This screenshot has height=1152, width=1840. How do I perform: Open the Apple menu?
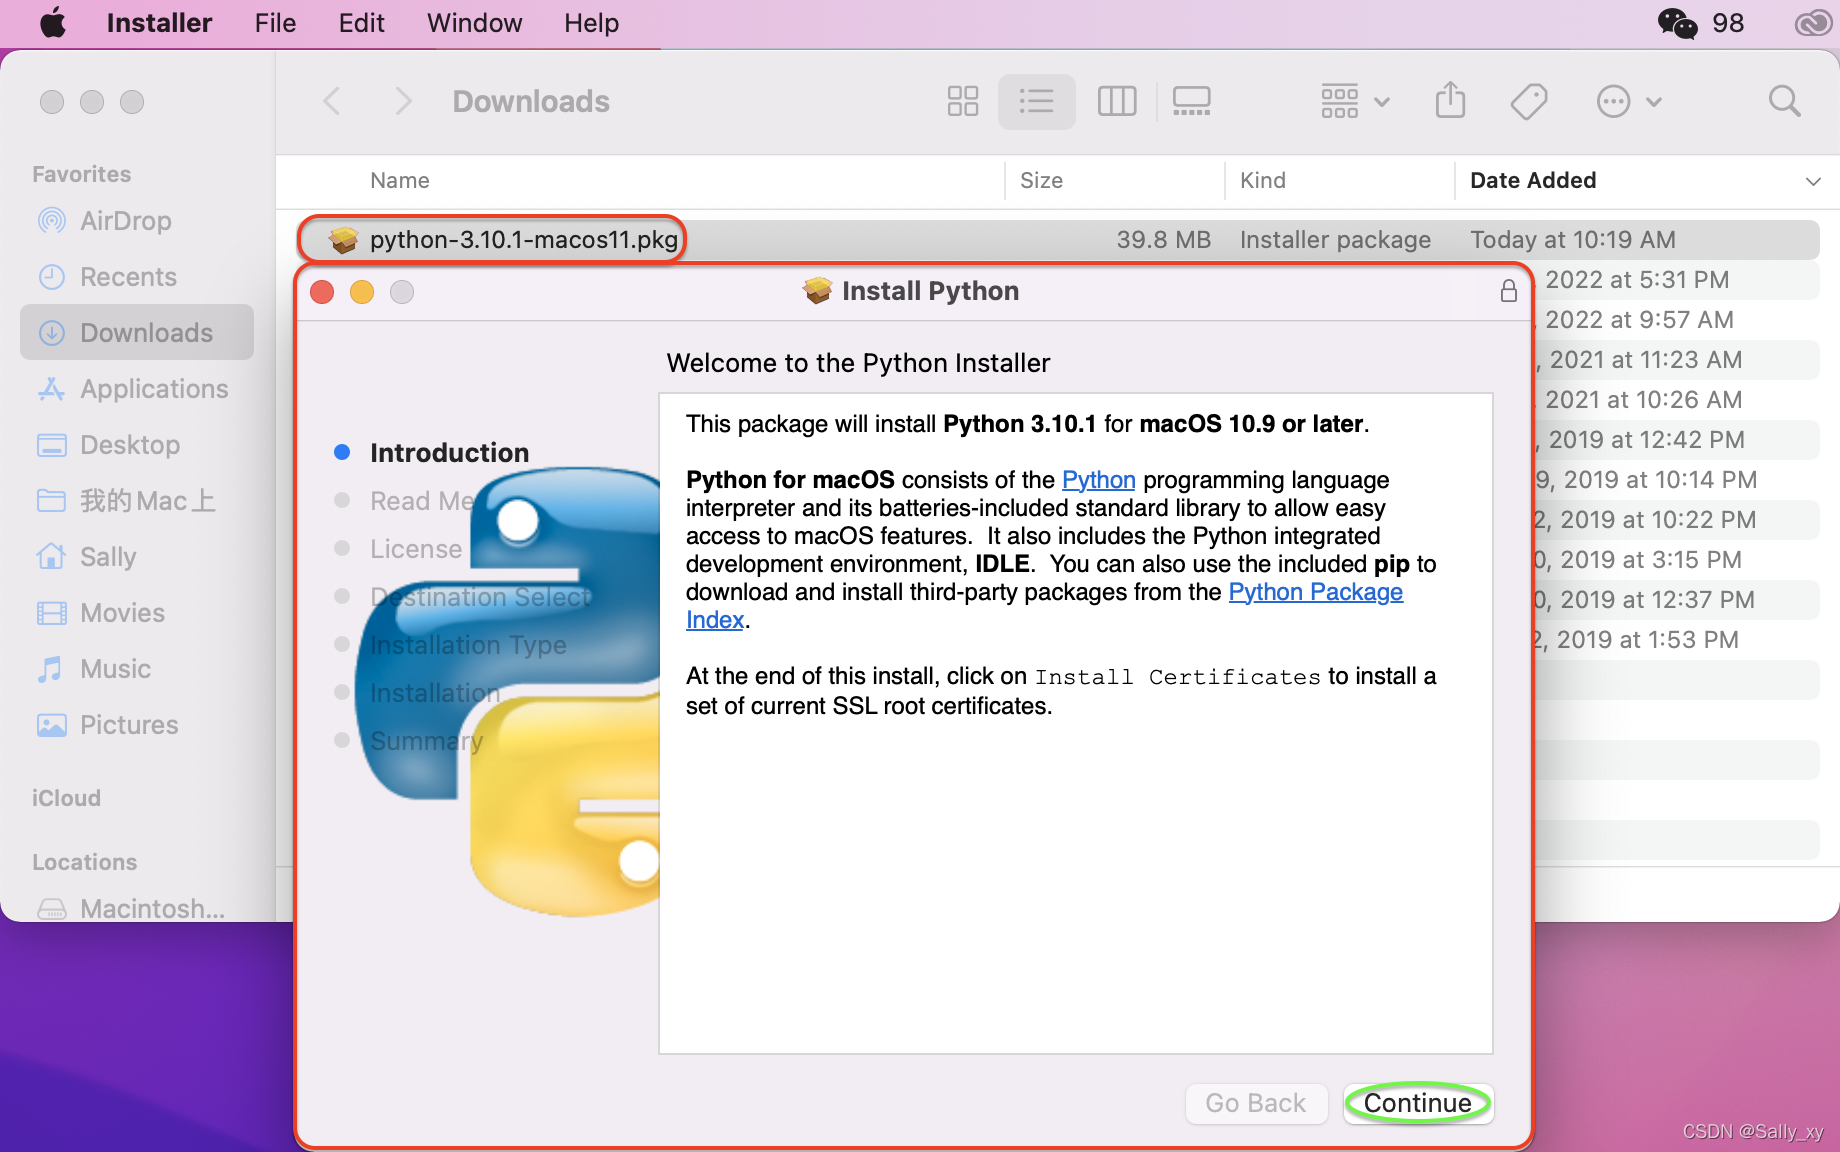[53, 22]
